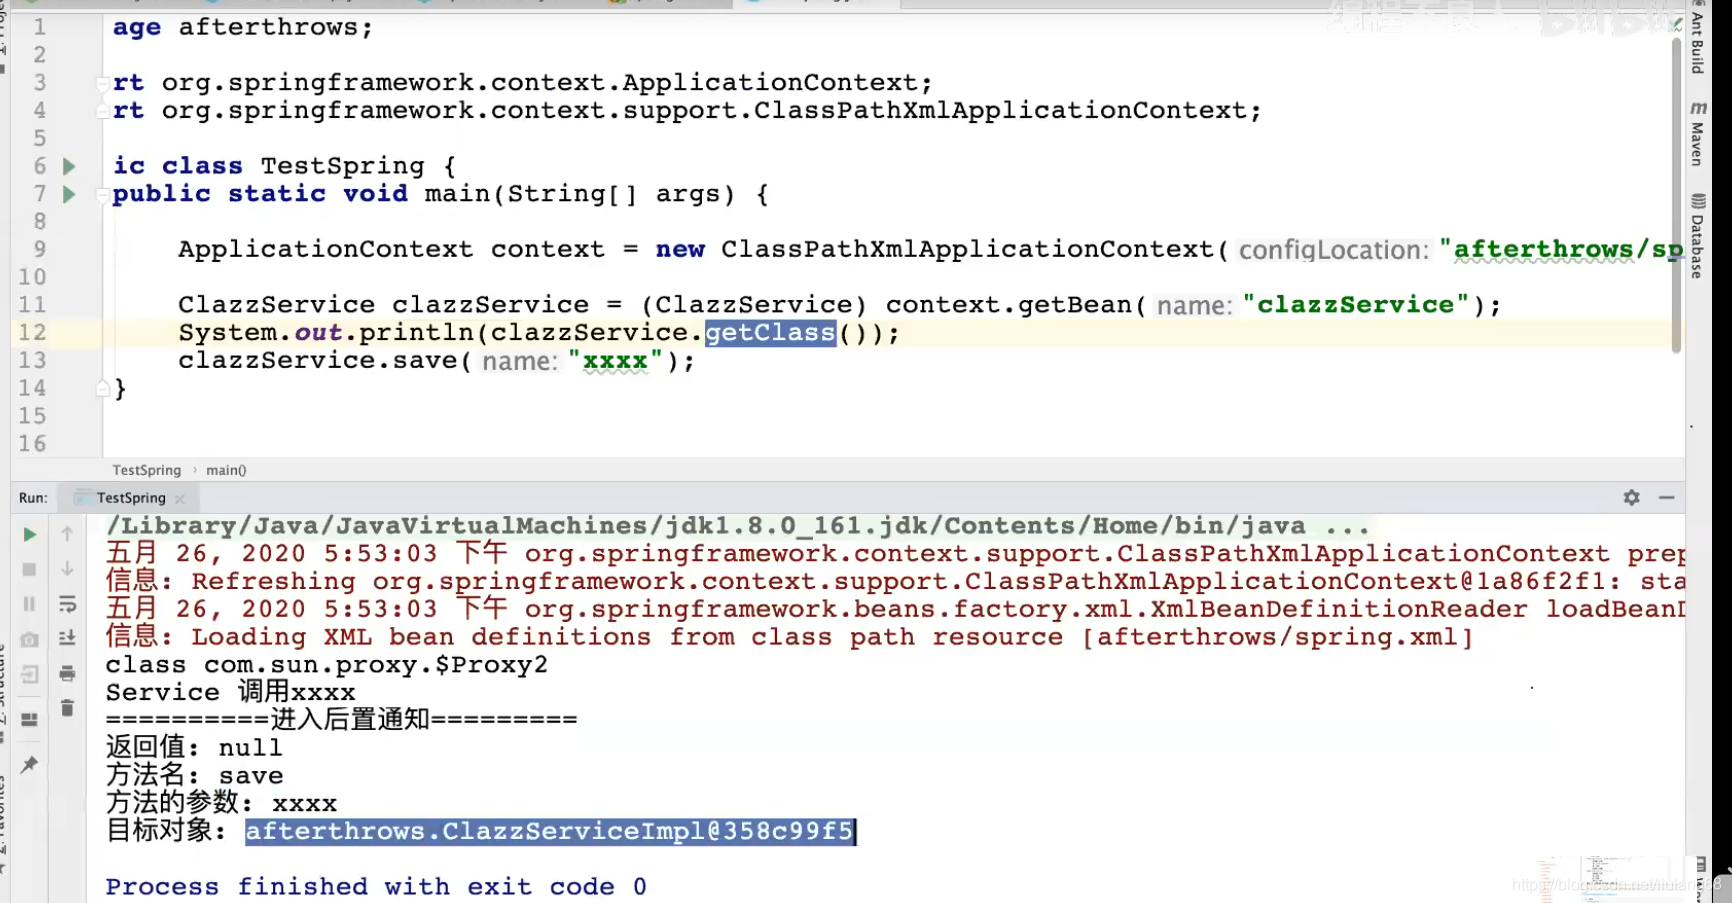Click the TestSpring class name on line 6
The width and height of the screenshot is (1732, 903).
pyautogui.click(x=343, y=166)
